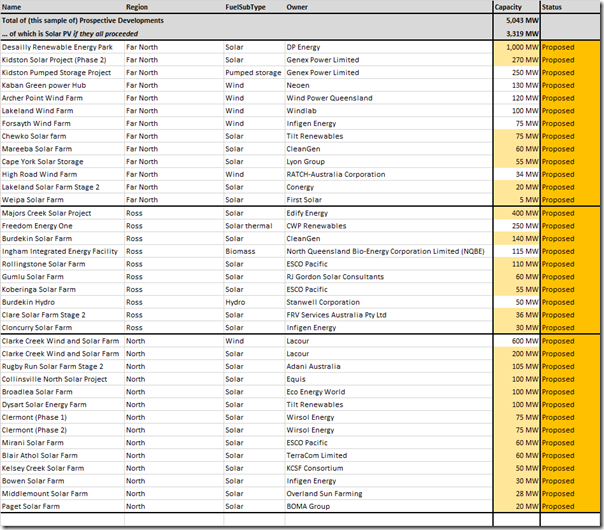Click RATCH-Australia Corporation owner cell
Screen dimensions: 604x530
pyautogui.click(x=389, y=174)
